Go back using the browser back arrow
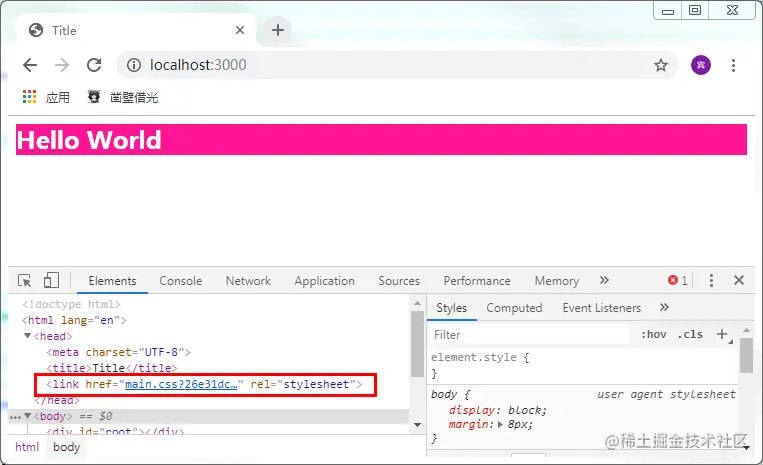 [30, 65]
